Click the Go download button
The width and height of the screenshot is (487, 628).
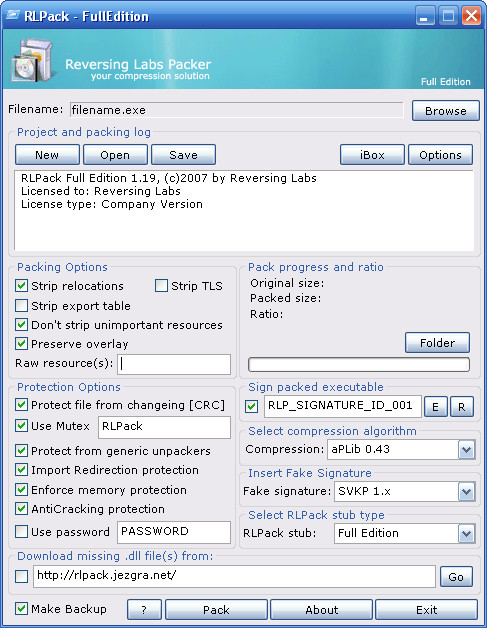456,577
